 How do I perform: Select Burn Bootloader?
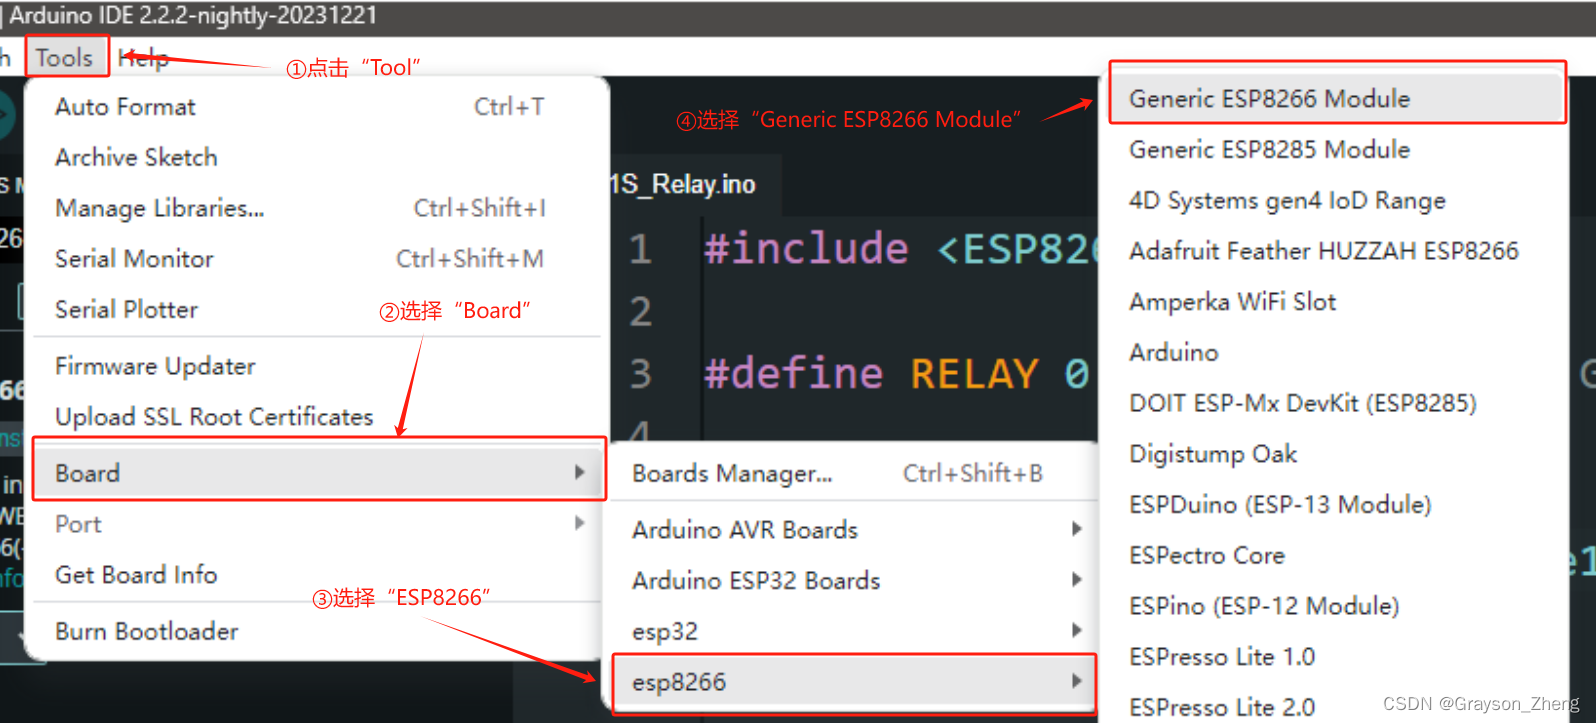click(316, 632)
